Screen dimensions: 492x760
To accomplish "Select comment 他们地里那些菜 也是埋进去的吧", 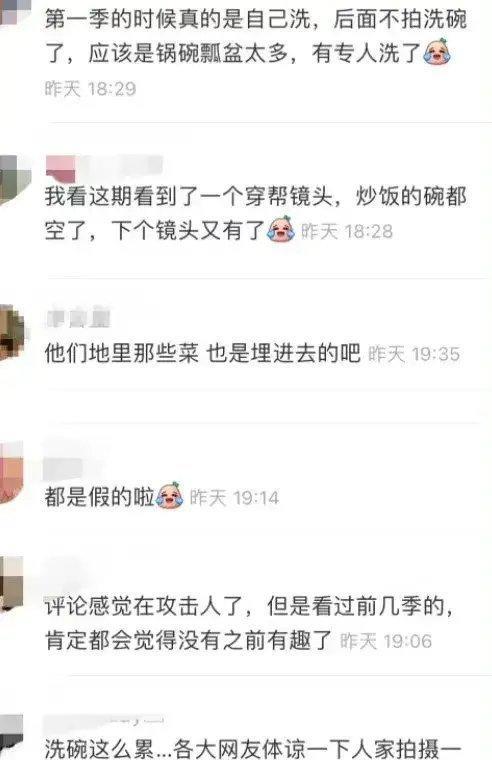I will pos(203,353).
